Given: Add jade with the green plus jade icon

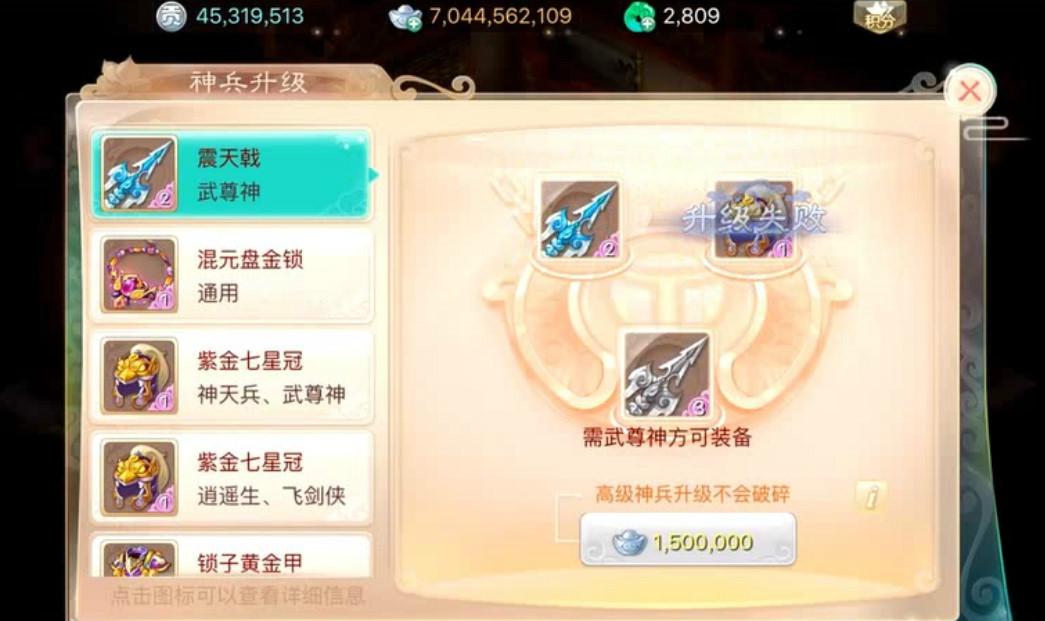Looking at the screenshot, I should (640, 17).
